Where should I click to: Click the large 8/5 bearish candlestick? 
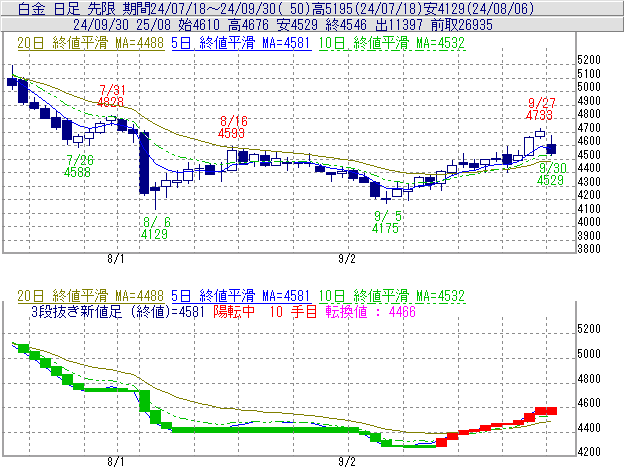click(144, 163)
